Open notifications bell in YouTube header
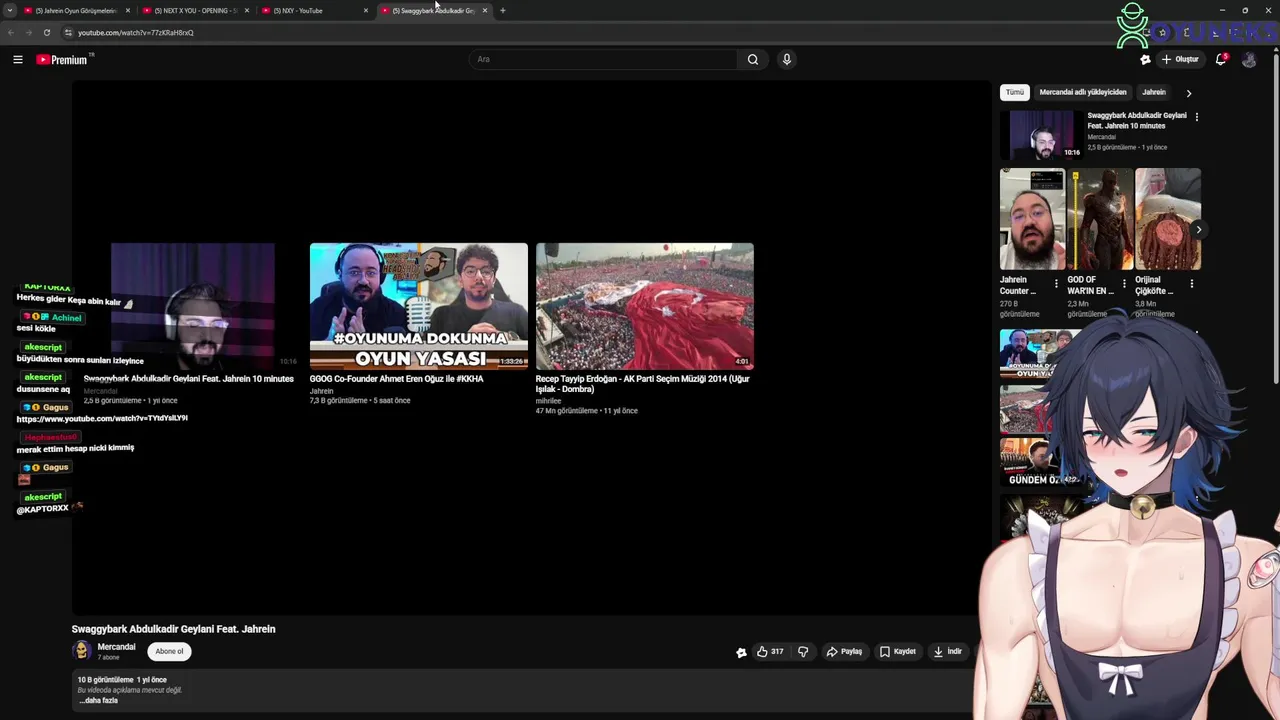 (1221, 59)
